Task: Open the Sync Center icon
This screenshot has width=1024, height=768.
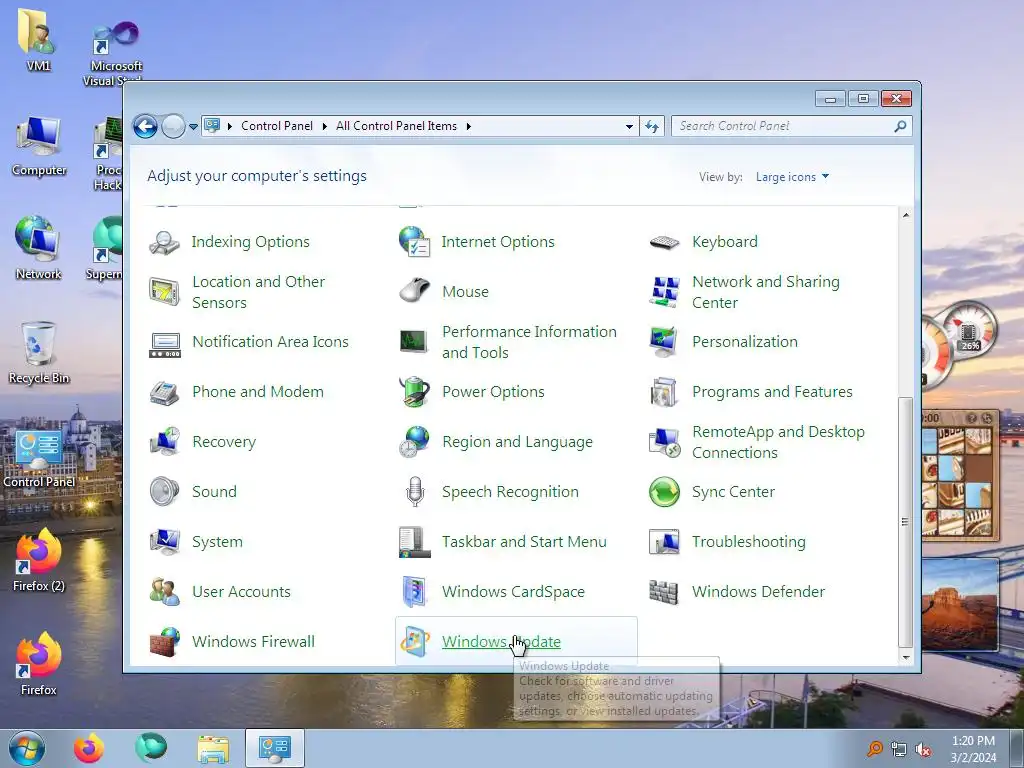Action: (x=665, y=492)
